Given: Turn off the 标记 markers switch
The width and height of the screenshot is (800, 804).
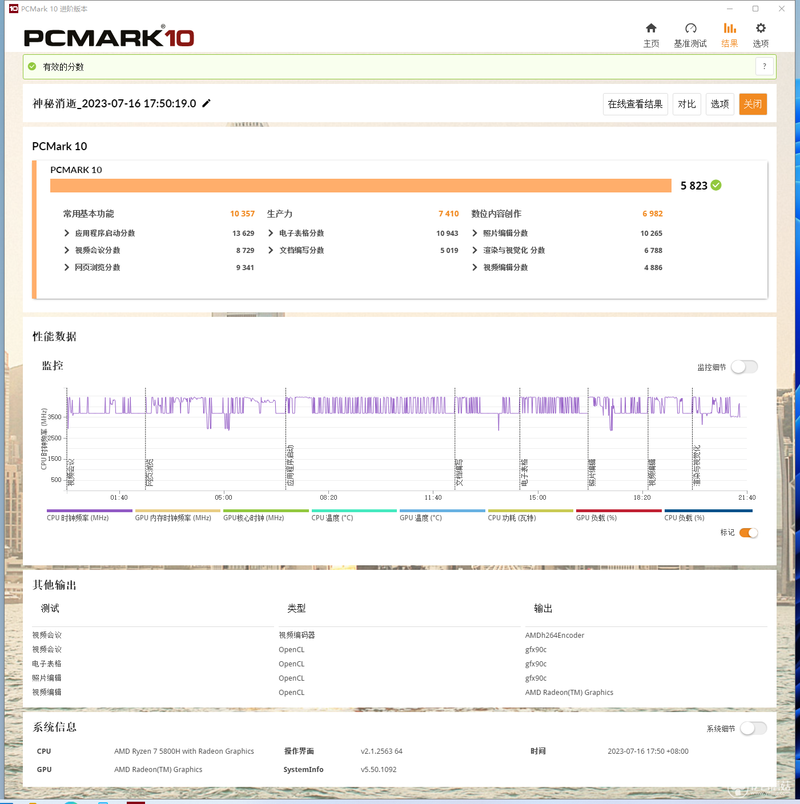Looking at the screenshot, I should click(x=749, y=533).
